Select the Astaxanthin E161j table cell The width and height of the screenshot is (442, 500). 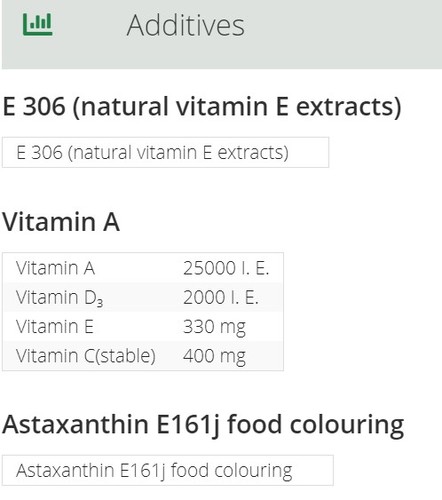coord(168,470)
